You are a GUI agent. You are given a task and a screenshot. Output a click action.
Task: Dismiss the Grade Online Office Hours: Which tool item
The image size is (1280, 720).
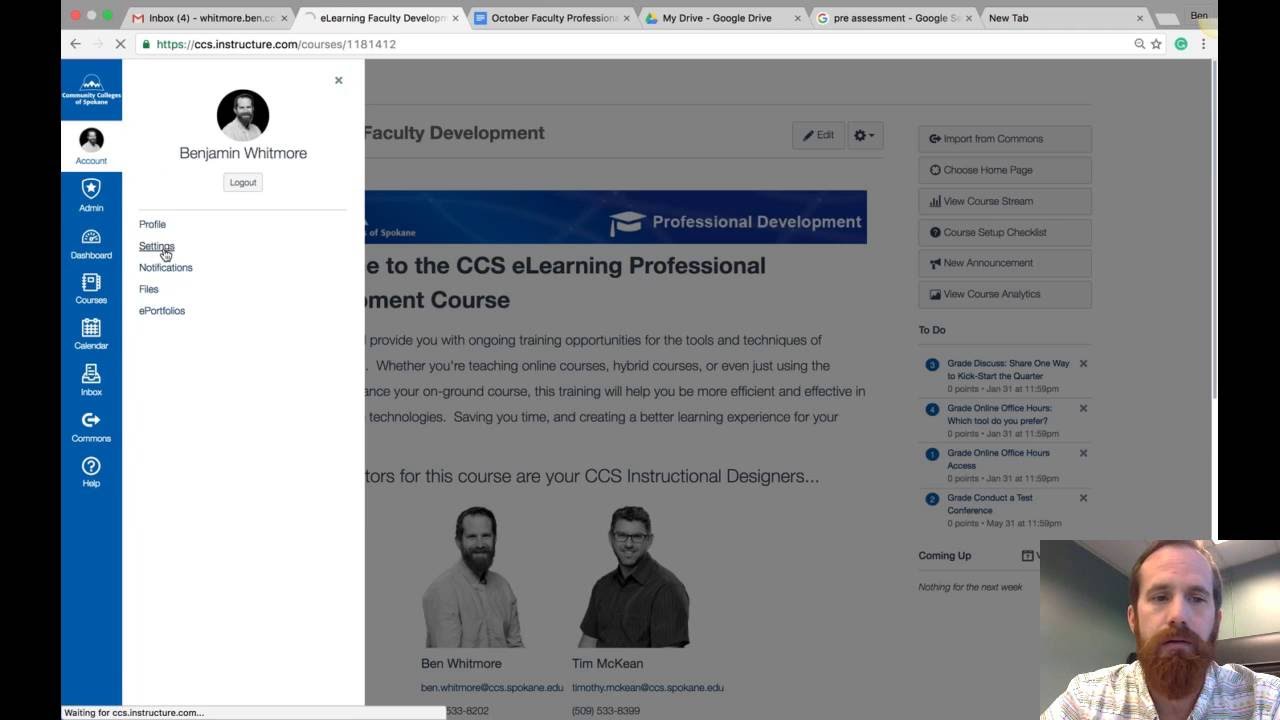click(x=1083, y=408)
